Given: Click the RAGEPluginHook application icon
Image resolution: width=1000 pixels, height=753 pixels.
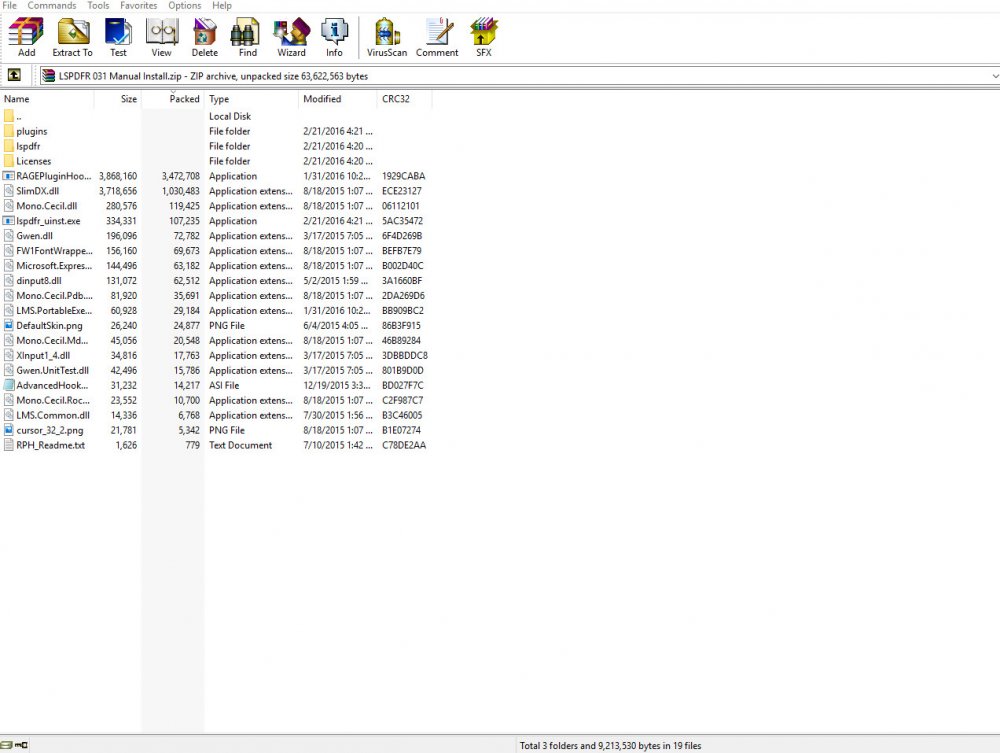Looking at the screenshot, I should [x=8, y=176].
